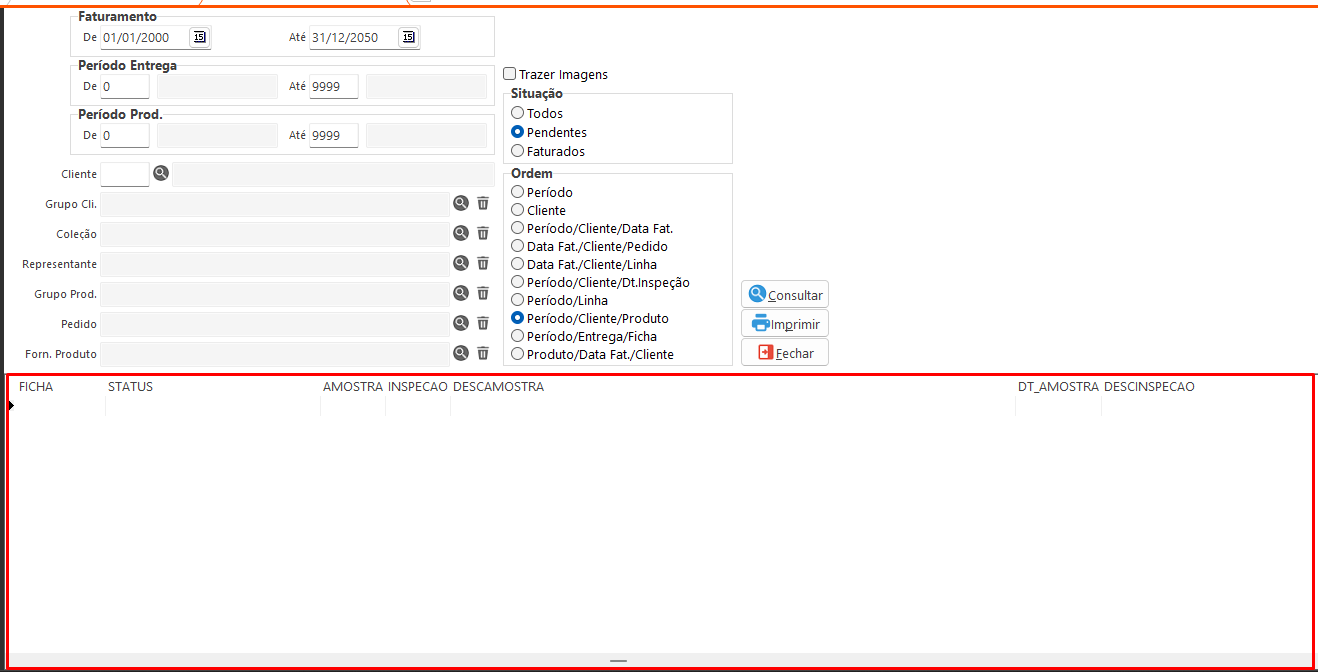Open Representante lookup magnifier icon
The height and width of the screenshot is (672, 1318).
point(461,263)
